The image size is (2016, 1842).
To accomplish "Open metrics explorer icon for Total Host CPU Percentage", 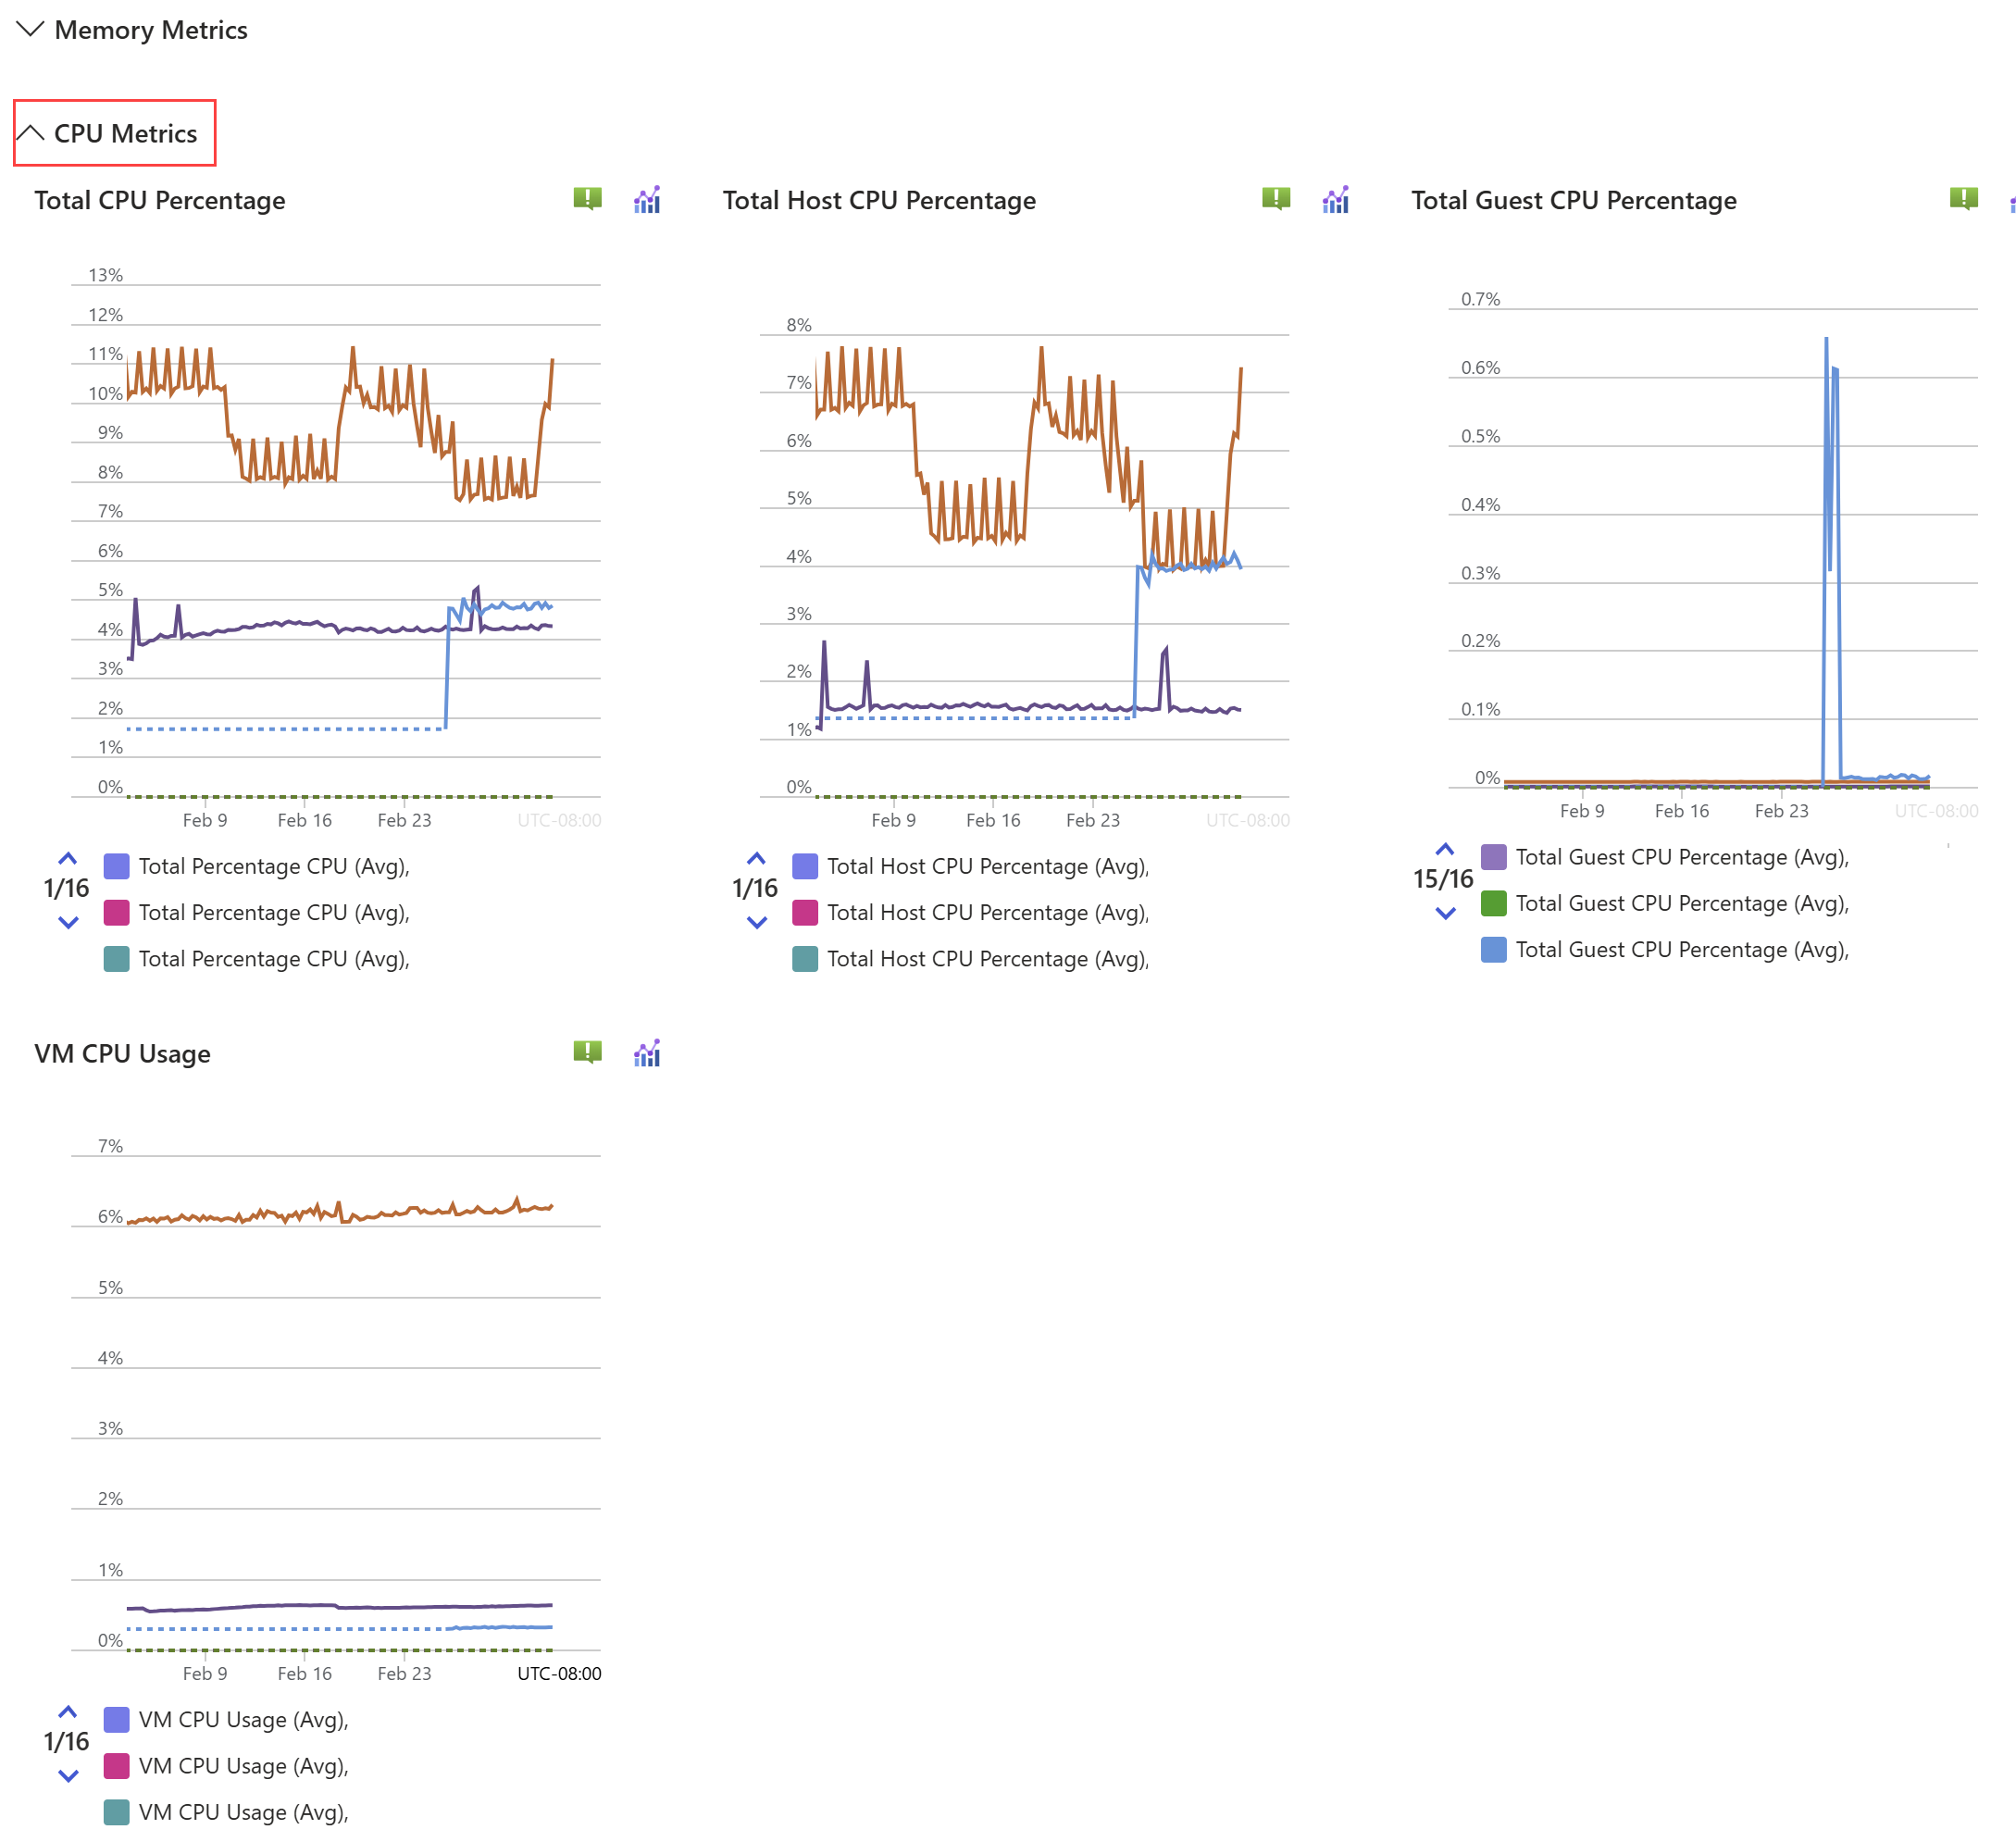I will pos(1335,200).
